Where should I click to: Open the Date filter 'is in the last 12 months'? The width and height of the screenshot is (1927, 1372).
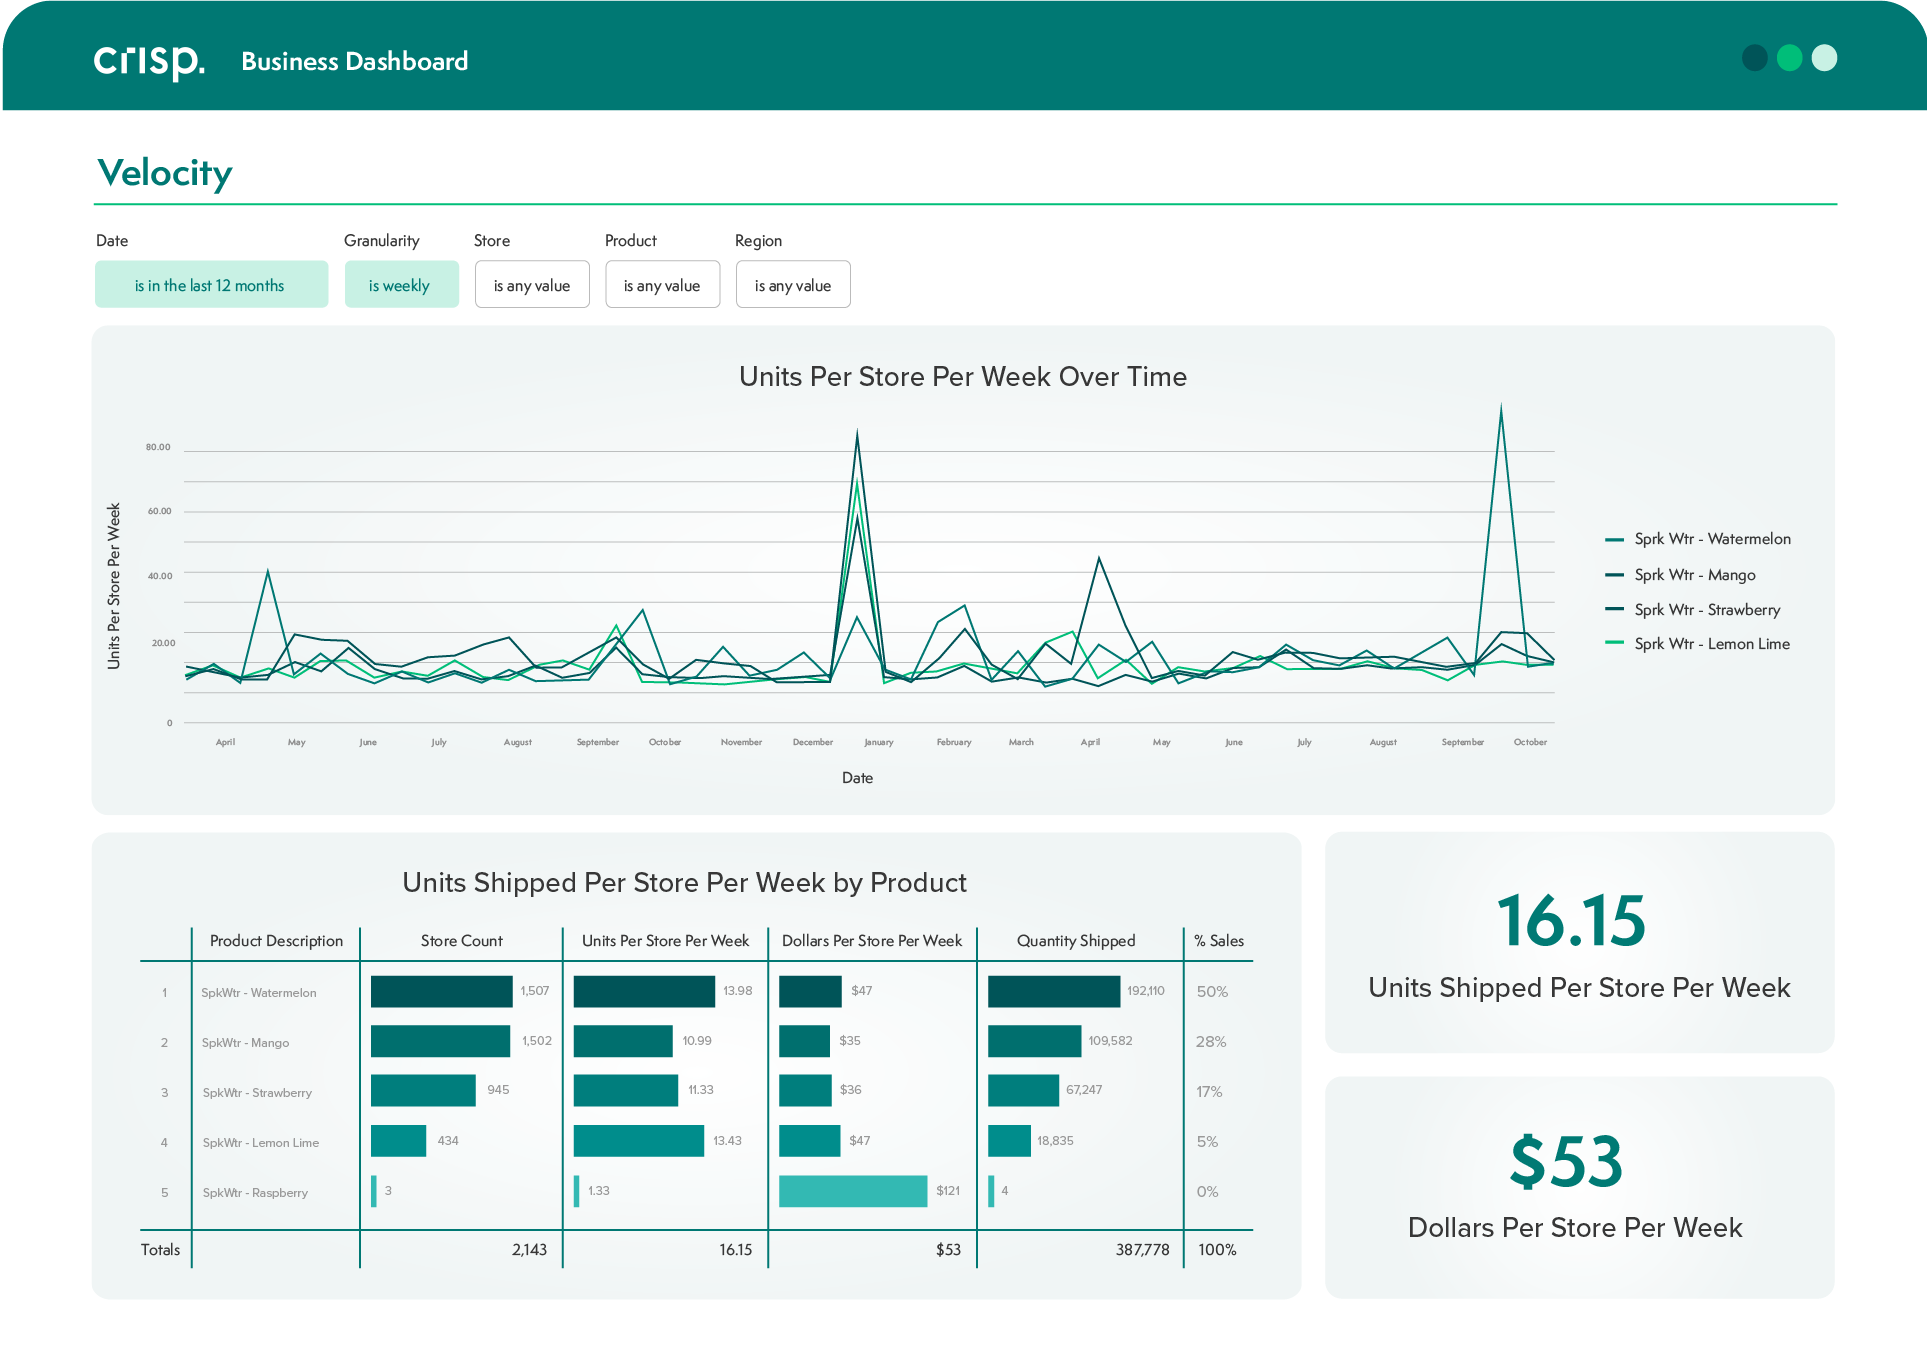(x=211, y=285)
